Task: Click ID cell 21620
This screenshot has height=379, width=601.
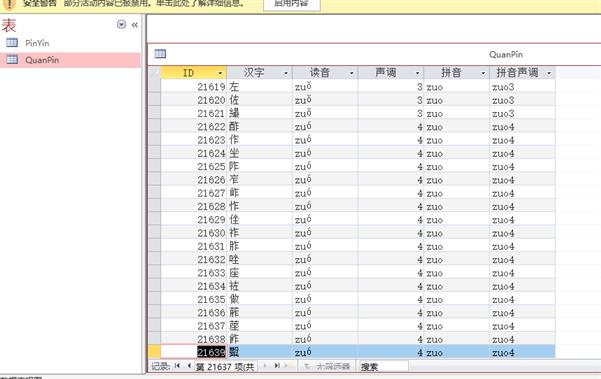Action: click(x=194, y=100)
